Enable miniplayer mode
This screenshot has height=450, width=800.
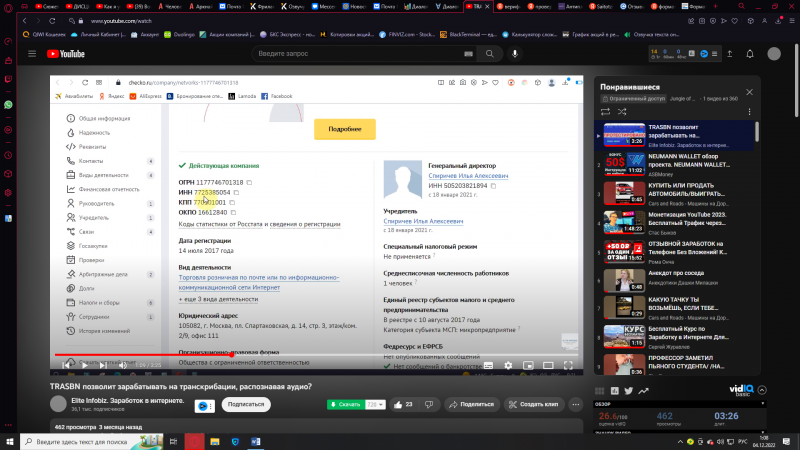coord(528,365)
